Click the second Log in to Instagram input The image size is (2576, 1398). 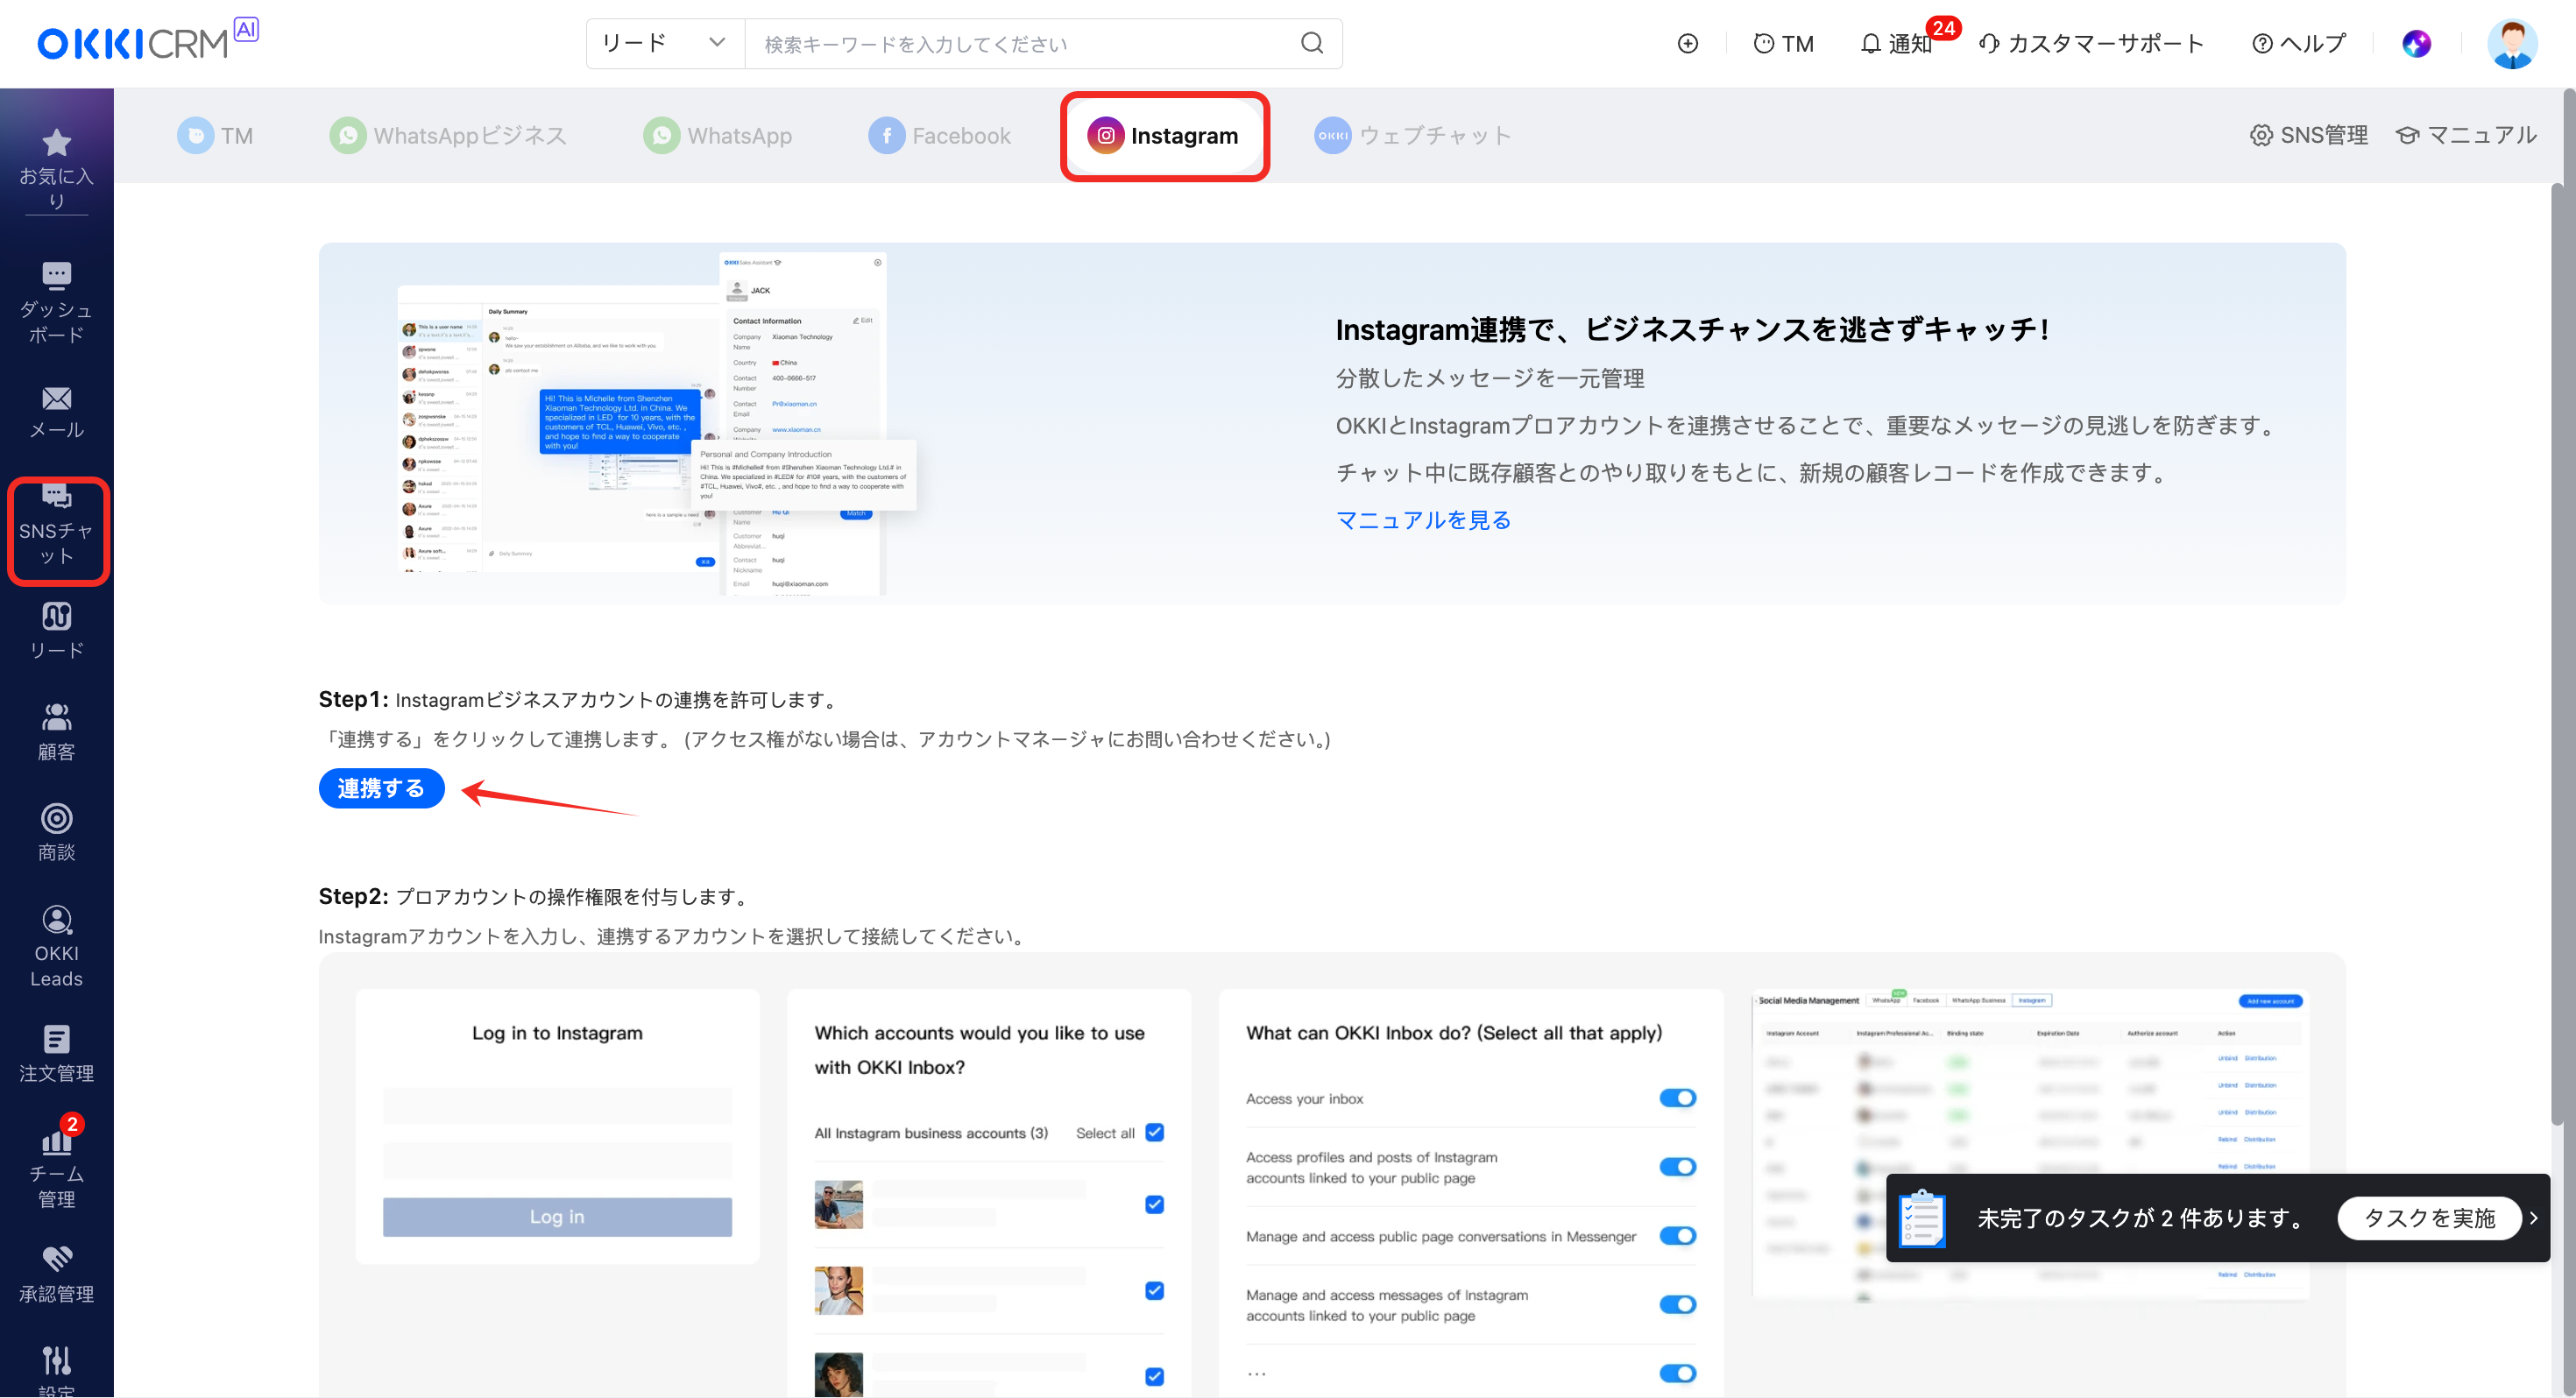tap(557, 1160)
